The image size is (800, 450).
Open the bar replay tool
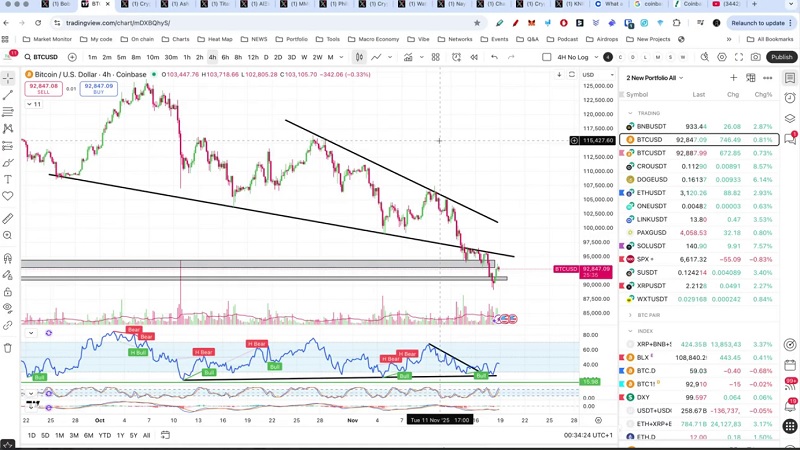click(x=471, y=57)
